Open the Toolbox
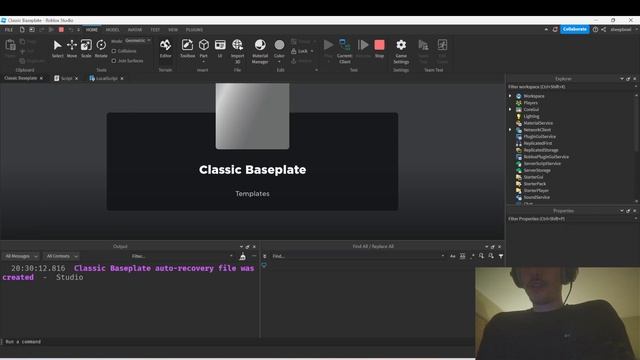Screen dimensions: 640x360 click(x=187, y=48)
